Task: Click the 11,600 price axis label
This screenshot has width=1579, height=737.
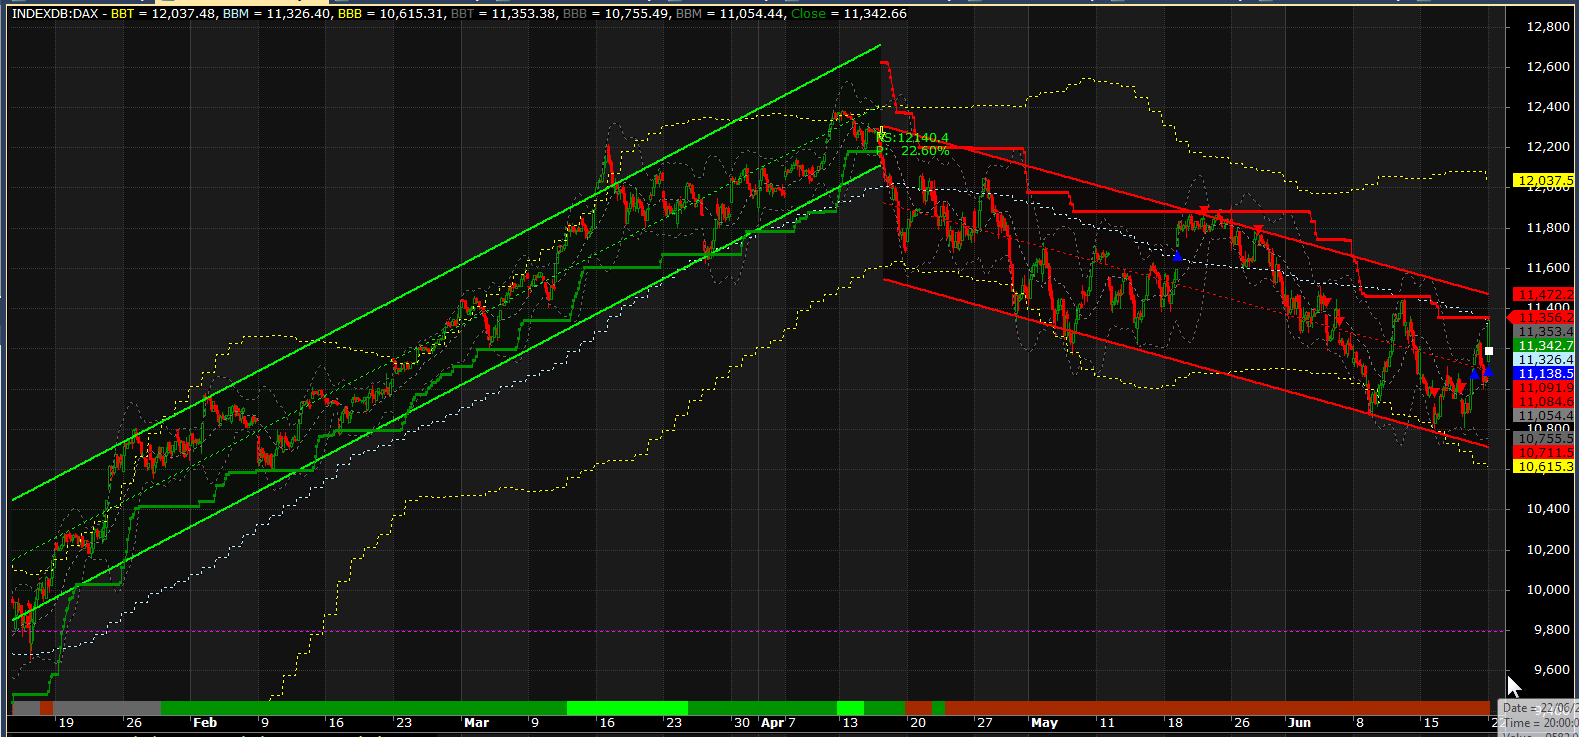Action: click(x=1548, y=267)
